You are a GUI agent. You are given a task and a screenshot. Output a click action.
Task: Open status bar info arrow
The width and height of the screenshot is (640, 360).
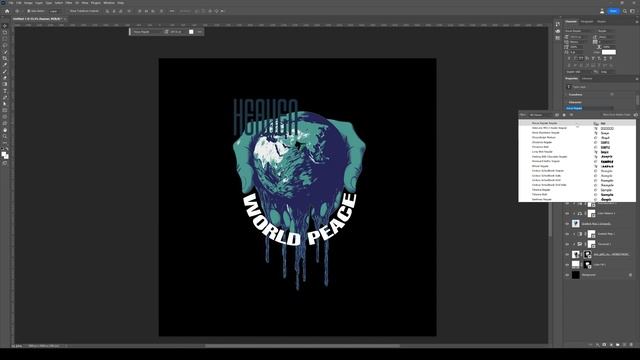click(67, 346)
